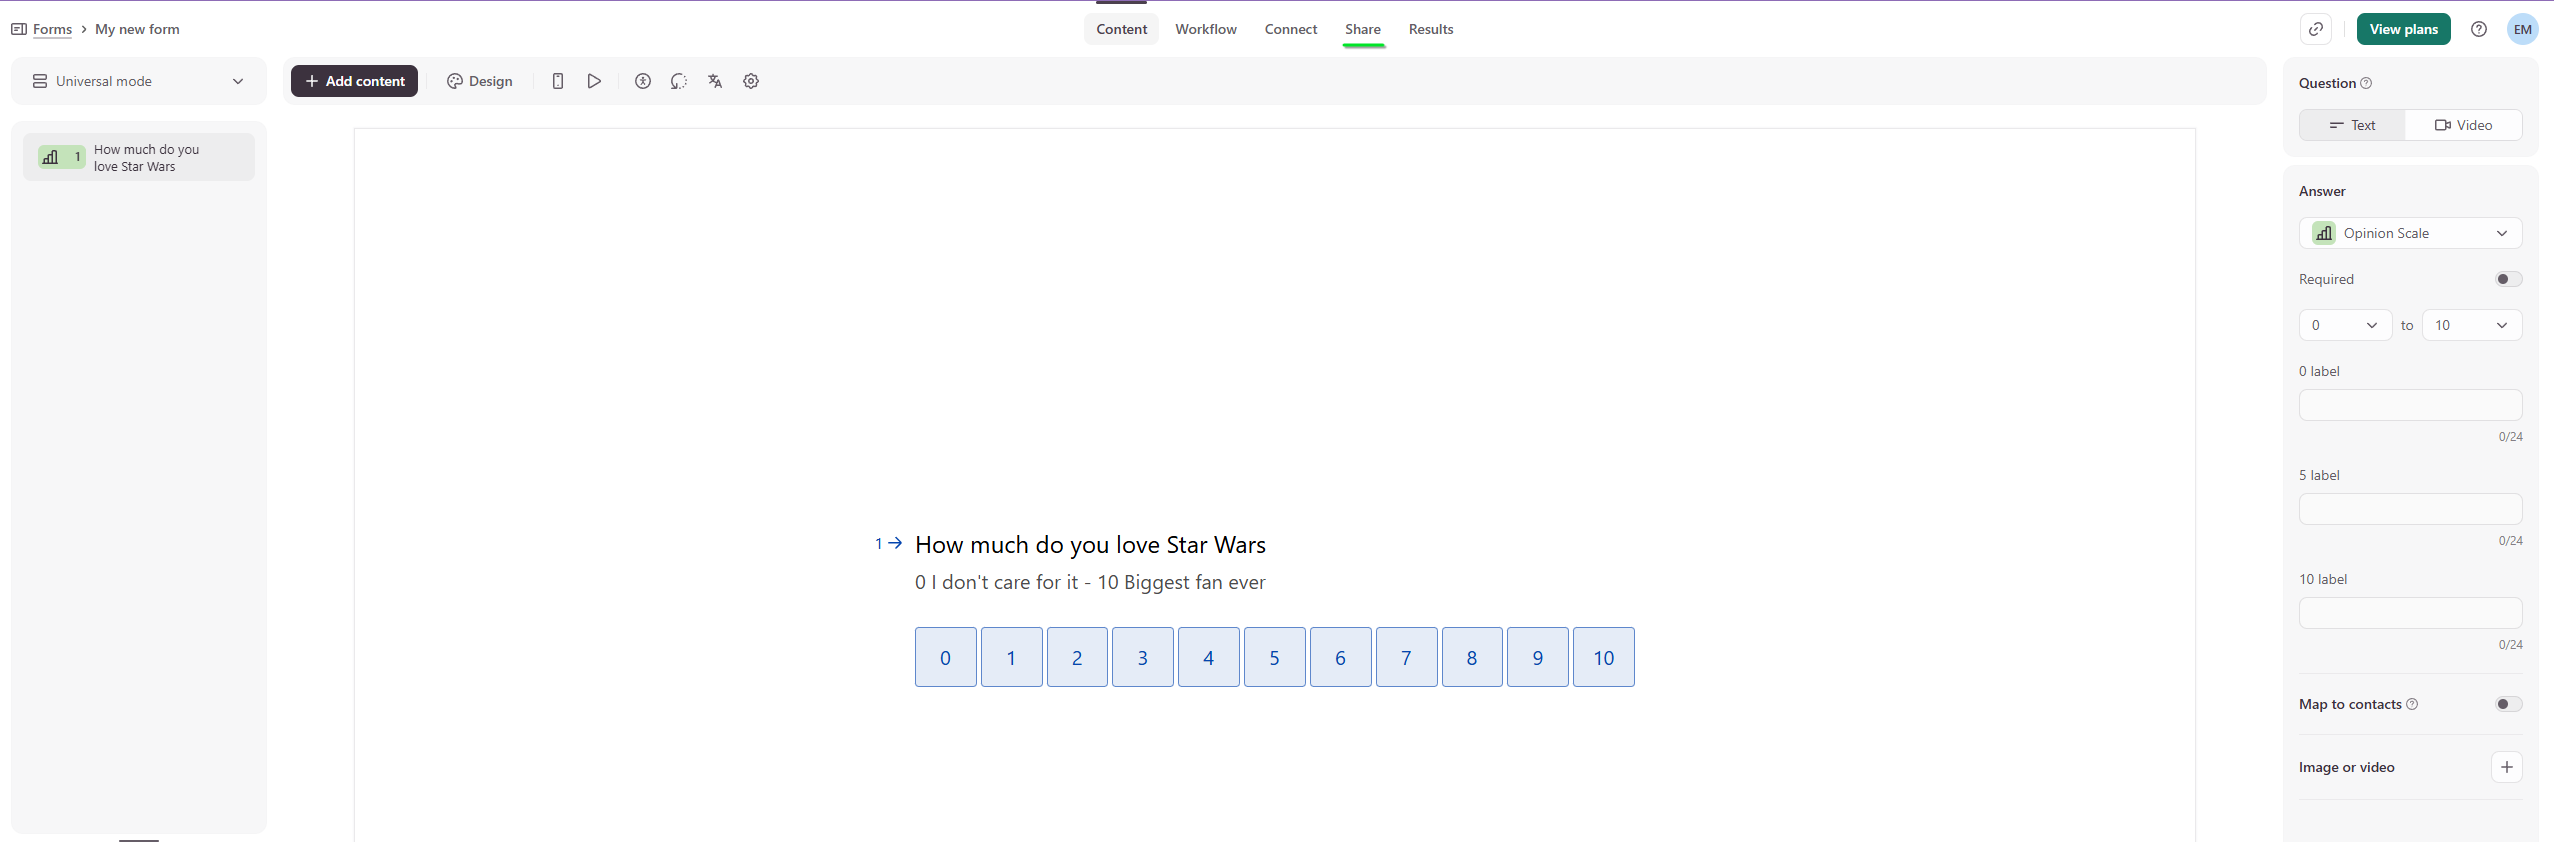The image size is (2554, 842).
Task: Select Text question type
Action: (2352, 125)
